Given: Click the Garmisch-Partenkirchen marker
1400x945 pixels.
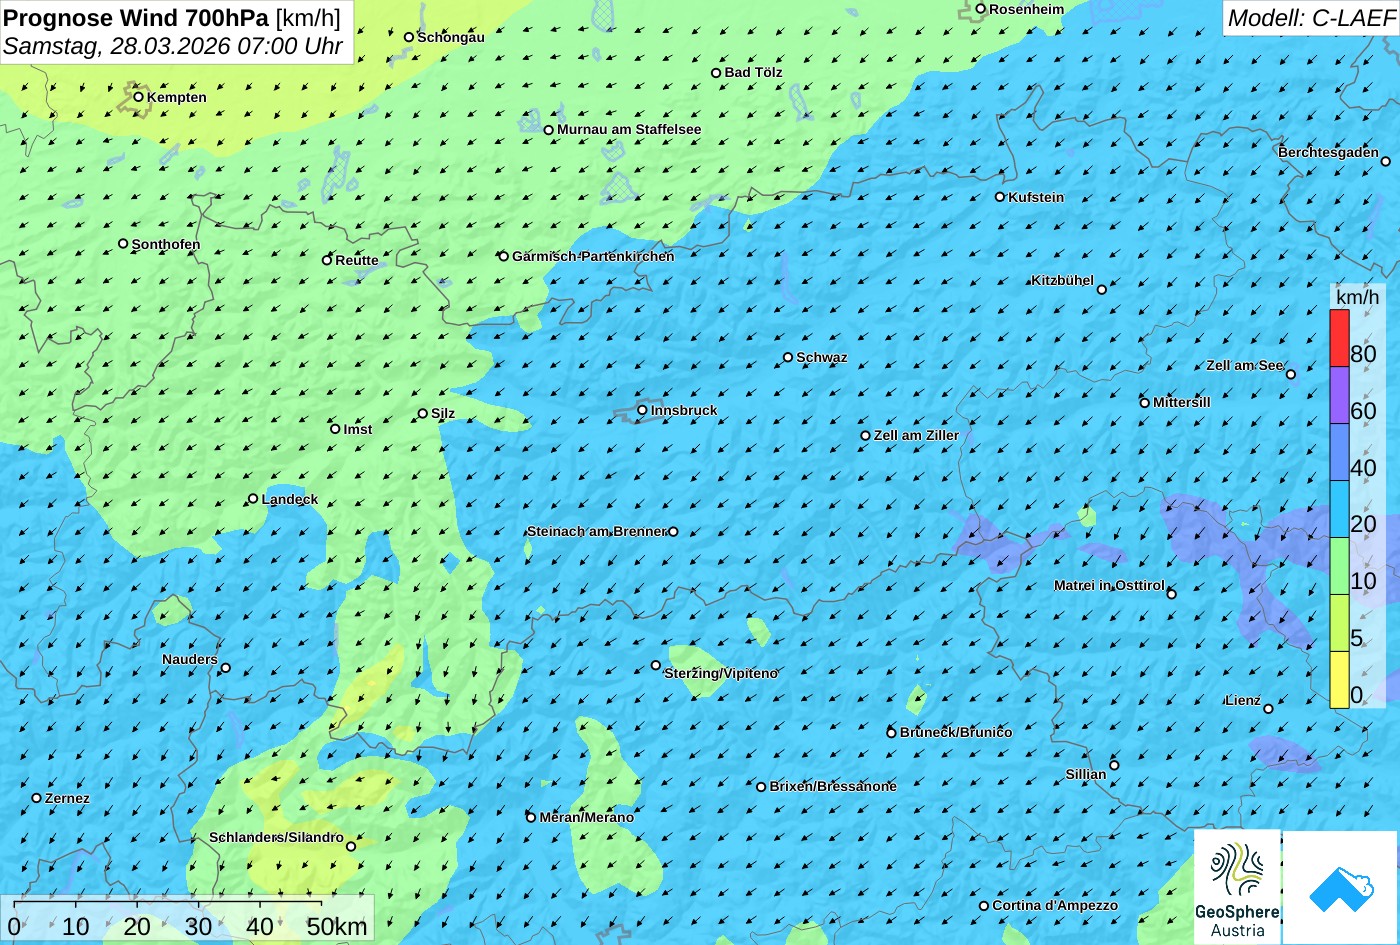Looking at the screenshot, I should [504, 256].
